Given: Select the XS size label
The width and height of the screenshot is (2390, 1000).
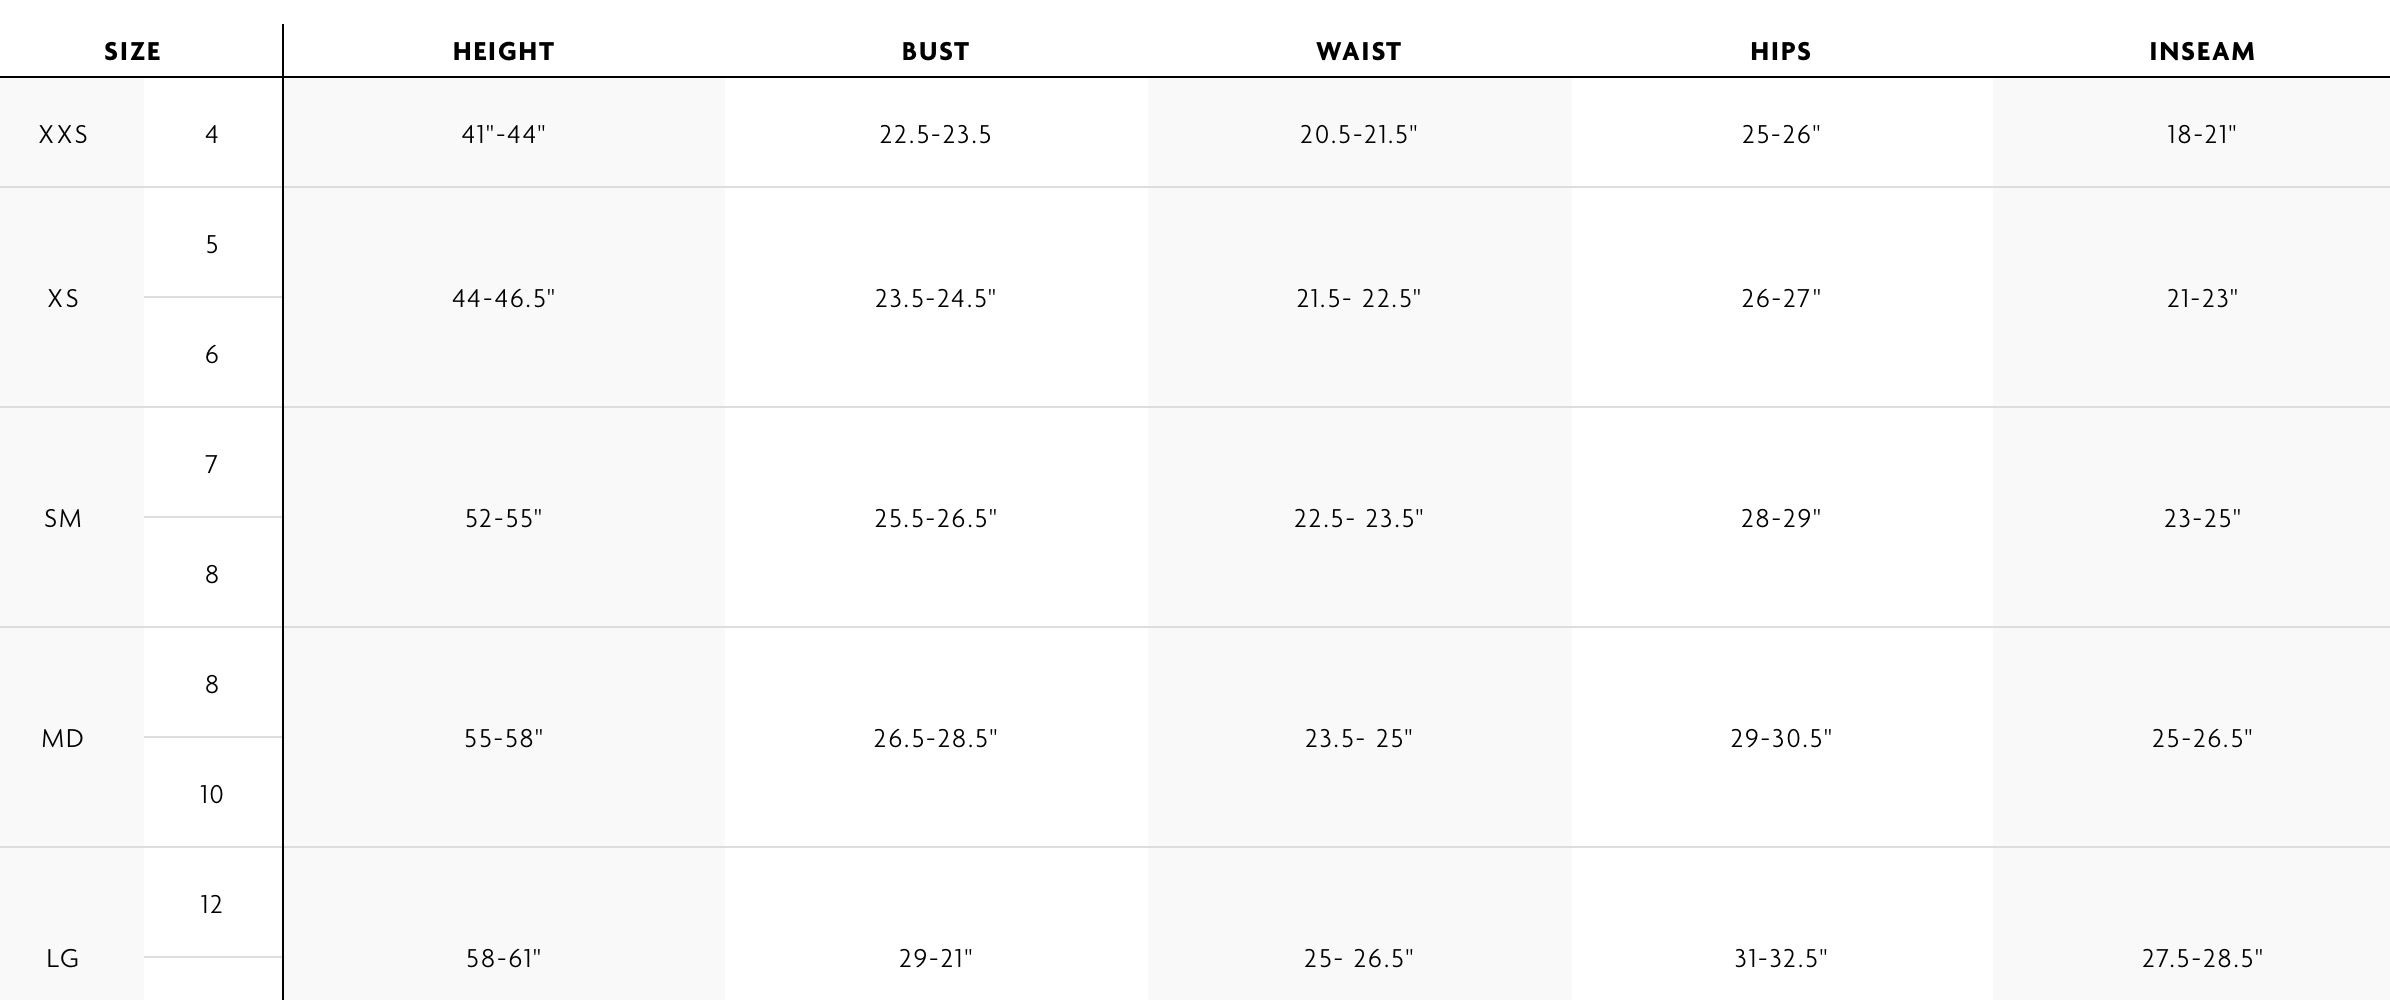Looking at the screenshot, I should (x=63, y=299).
